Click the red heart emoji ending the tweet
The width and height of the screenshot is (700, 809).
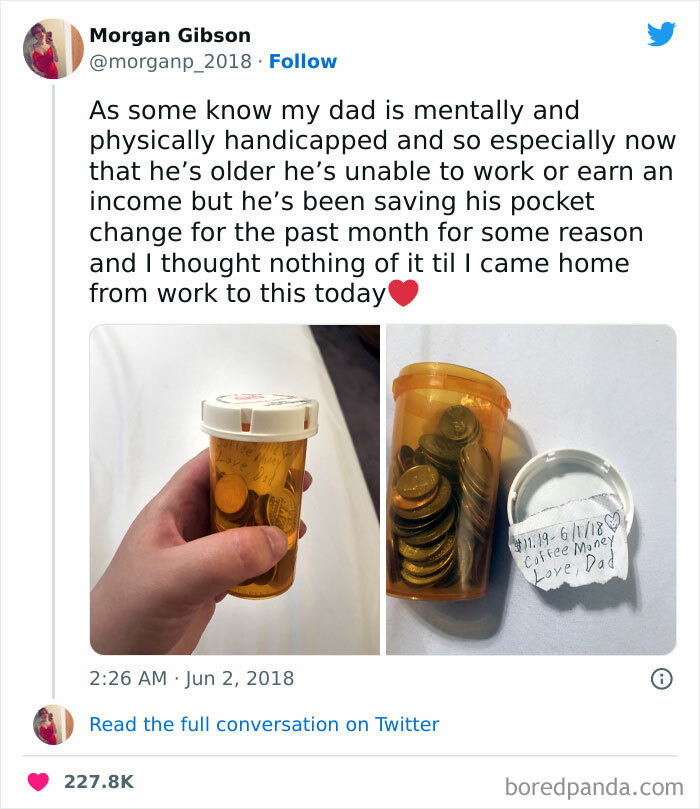click(x=403, y=293)
